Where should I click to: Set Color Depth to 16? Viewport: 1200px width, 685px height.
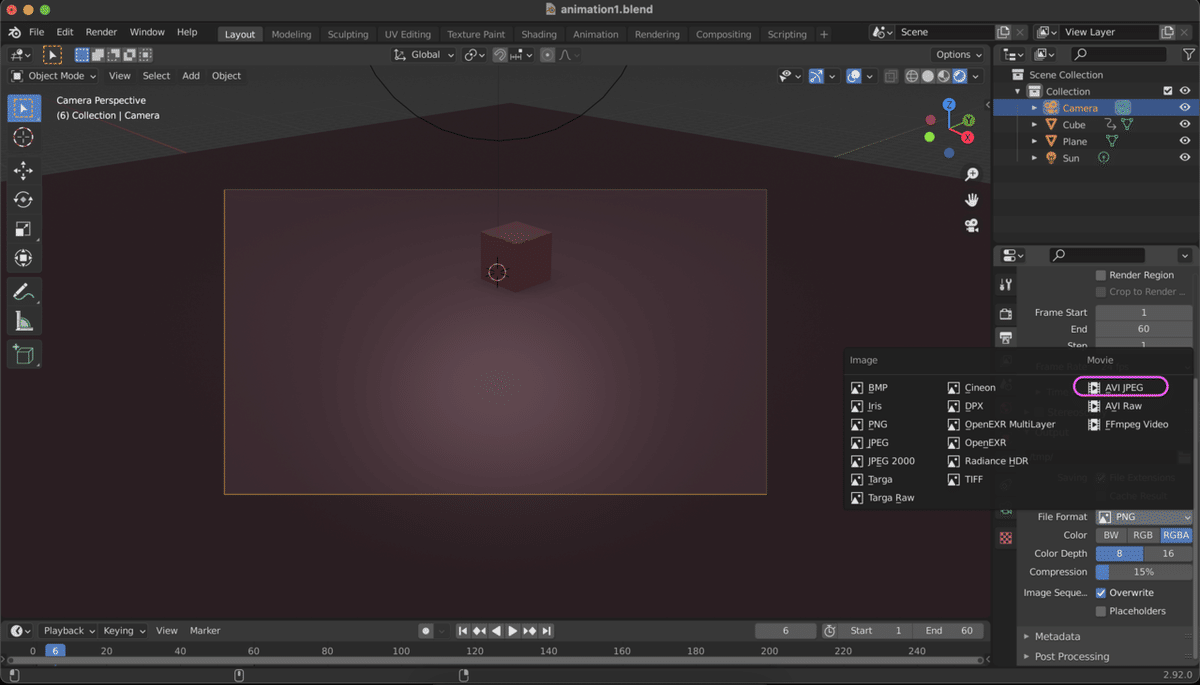[x=1168, y=554]
